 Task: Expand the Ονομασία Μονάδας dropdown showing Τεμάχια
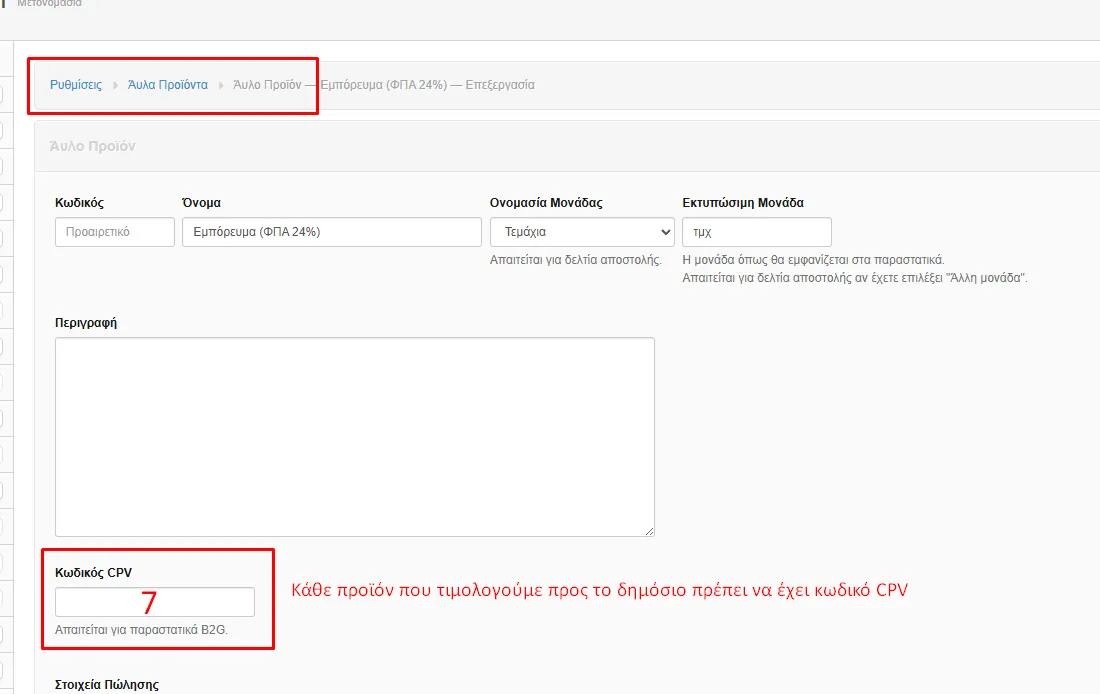click(582, 232)
